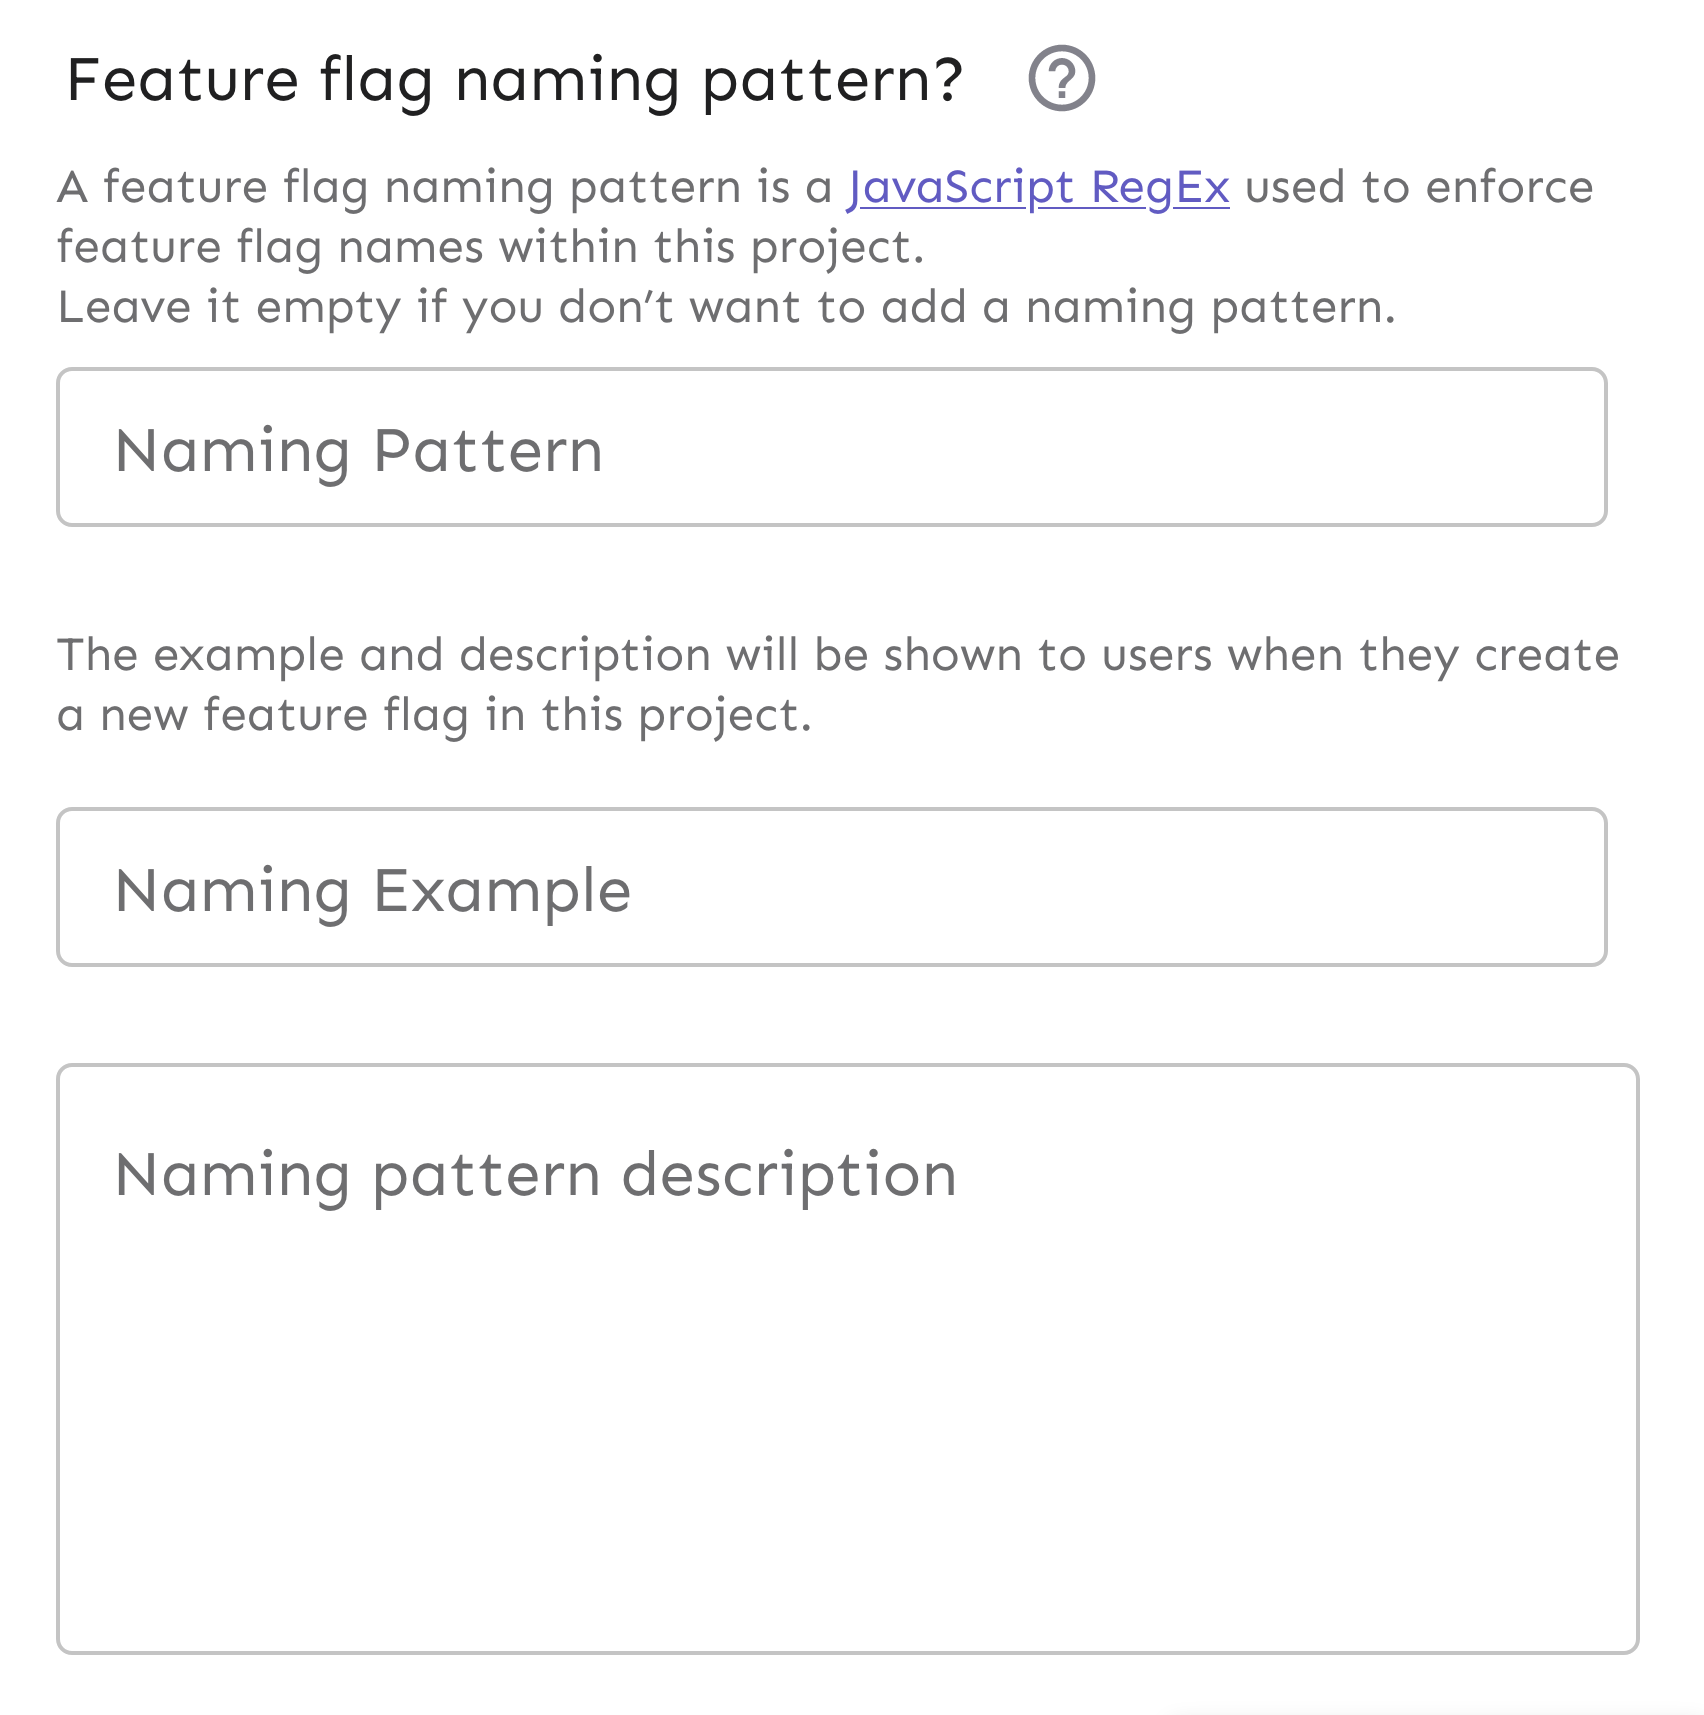This screenshot has width=1704, height=1715.
Task: Open the JavaScript RegEx link
Action: click(1038, 187)
